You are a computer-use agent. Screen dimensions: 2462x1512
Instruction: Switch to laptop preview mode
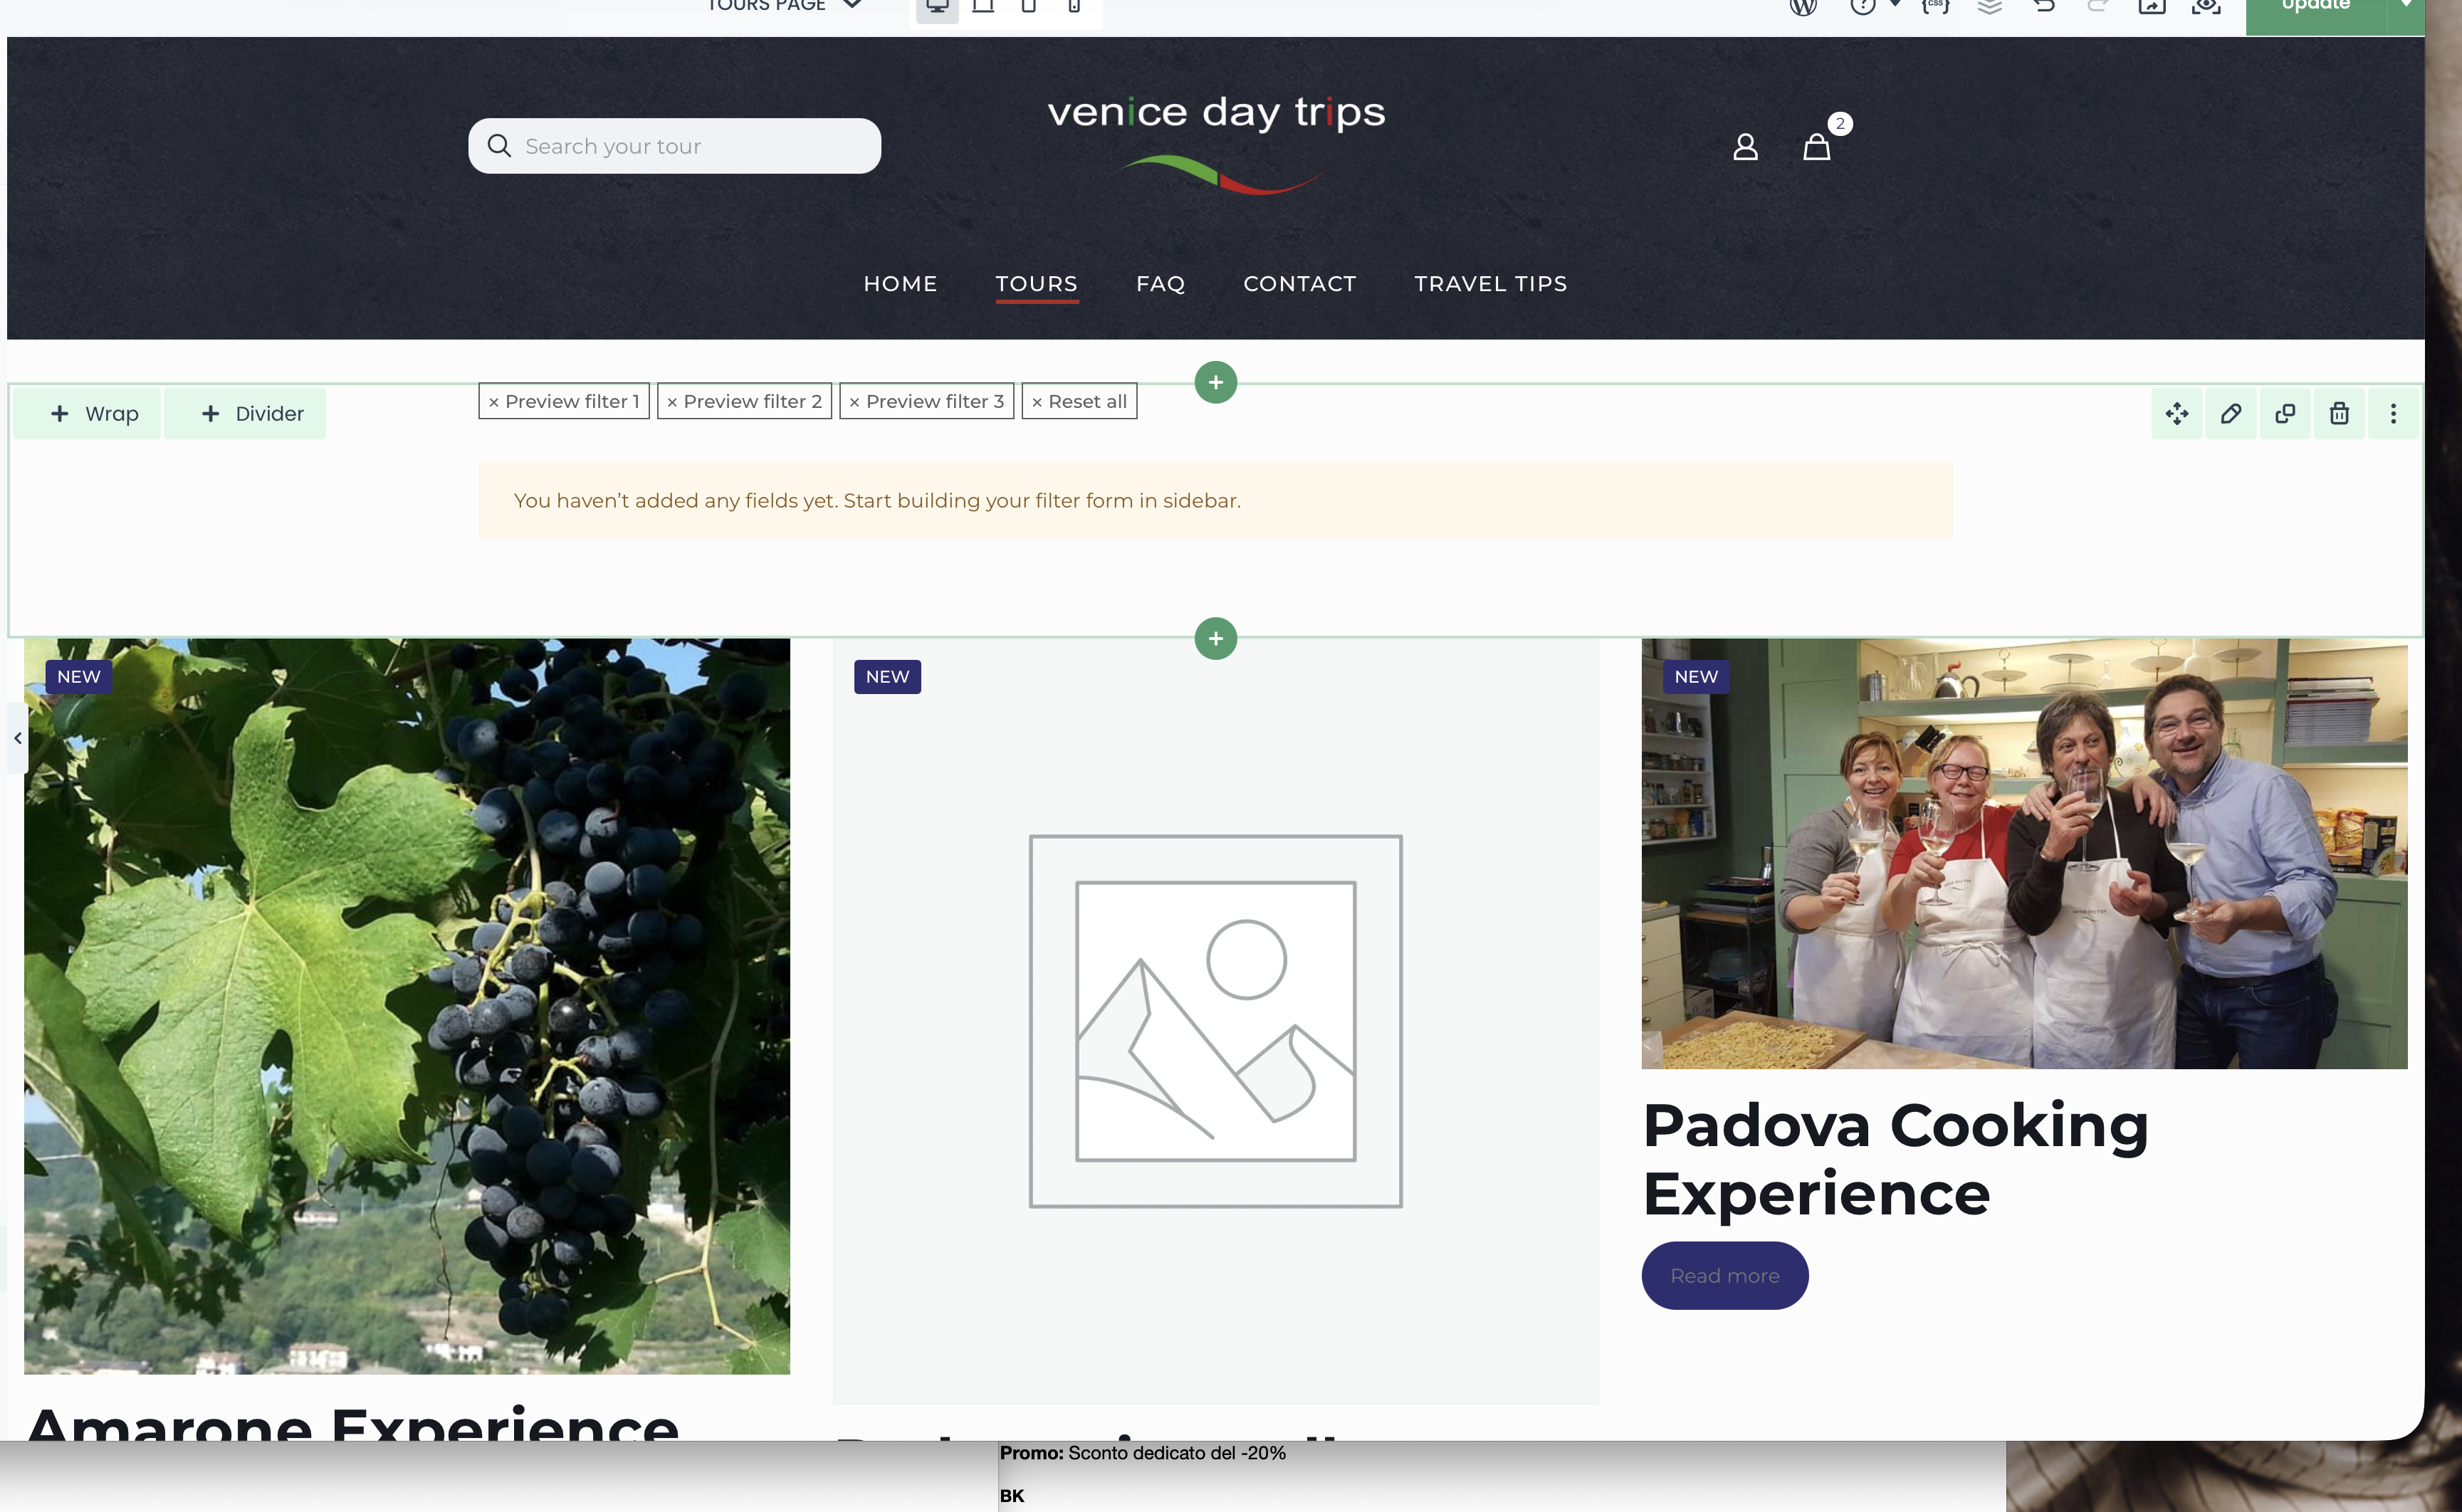[982, 6]
